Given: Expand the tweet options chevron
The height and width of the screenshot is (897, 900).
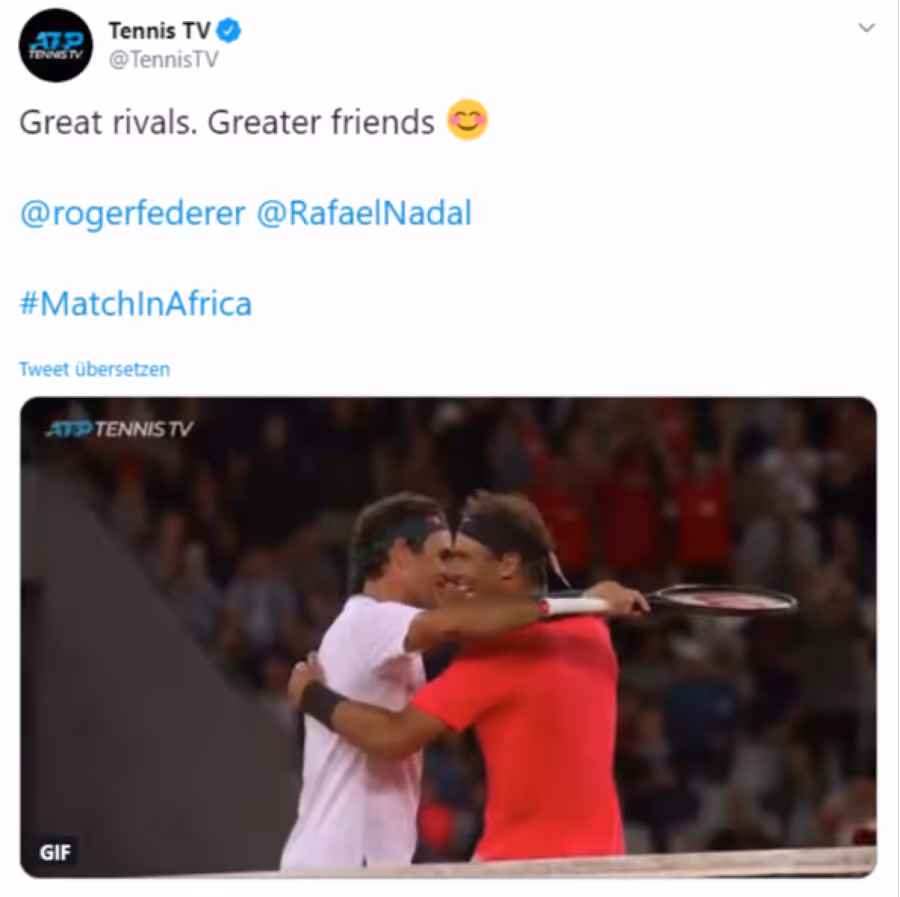Looking at the screenshot, I should [x=866, y=28].
